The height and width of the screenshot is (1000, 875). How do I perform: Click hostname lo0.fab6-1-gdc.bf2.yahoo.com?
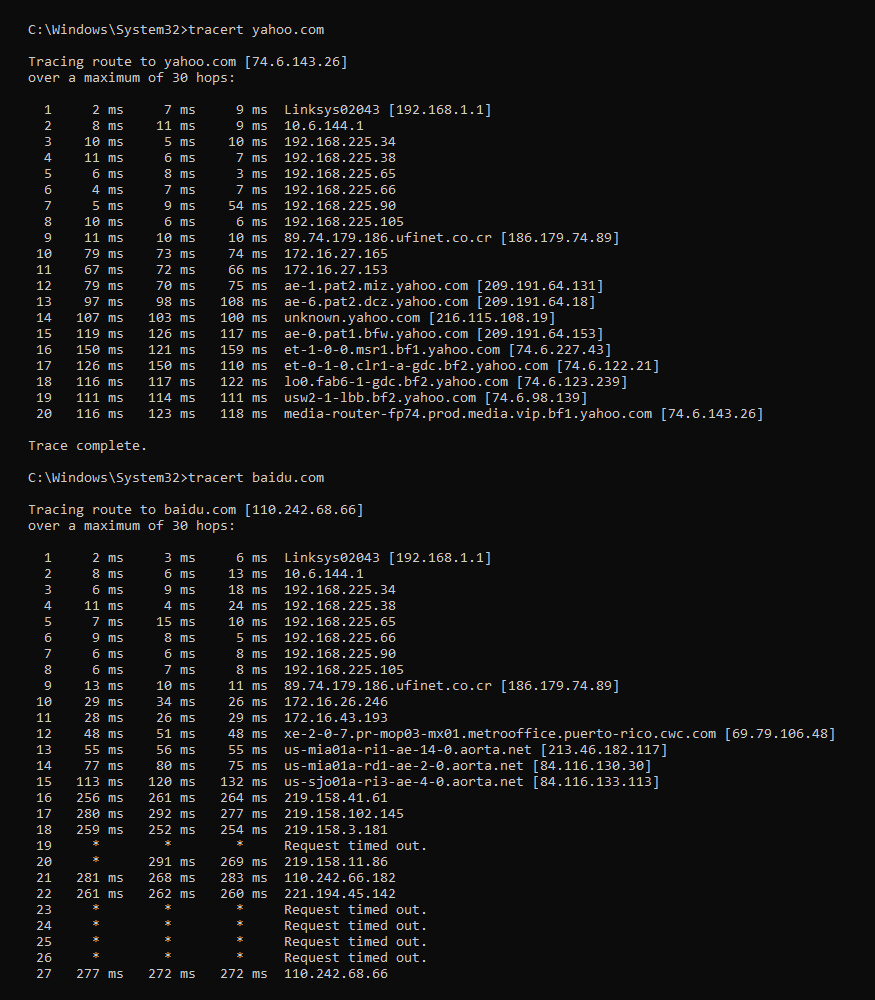tap(396, 382)
